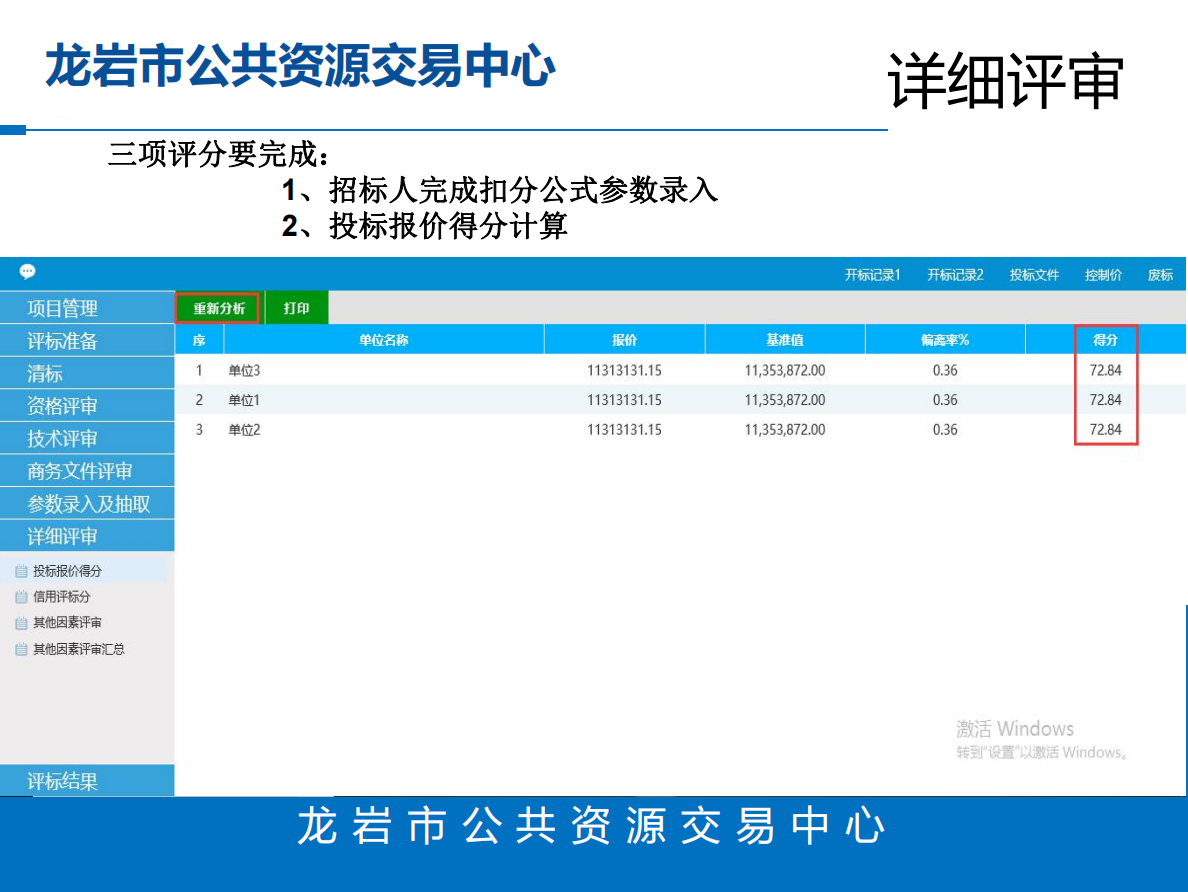Screen dimensions: 1188x892
Task: Open the 清标 sidebar section
Action: pos(87,374)
